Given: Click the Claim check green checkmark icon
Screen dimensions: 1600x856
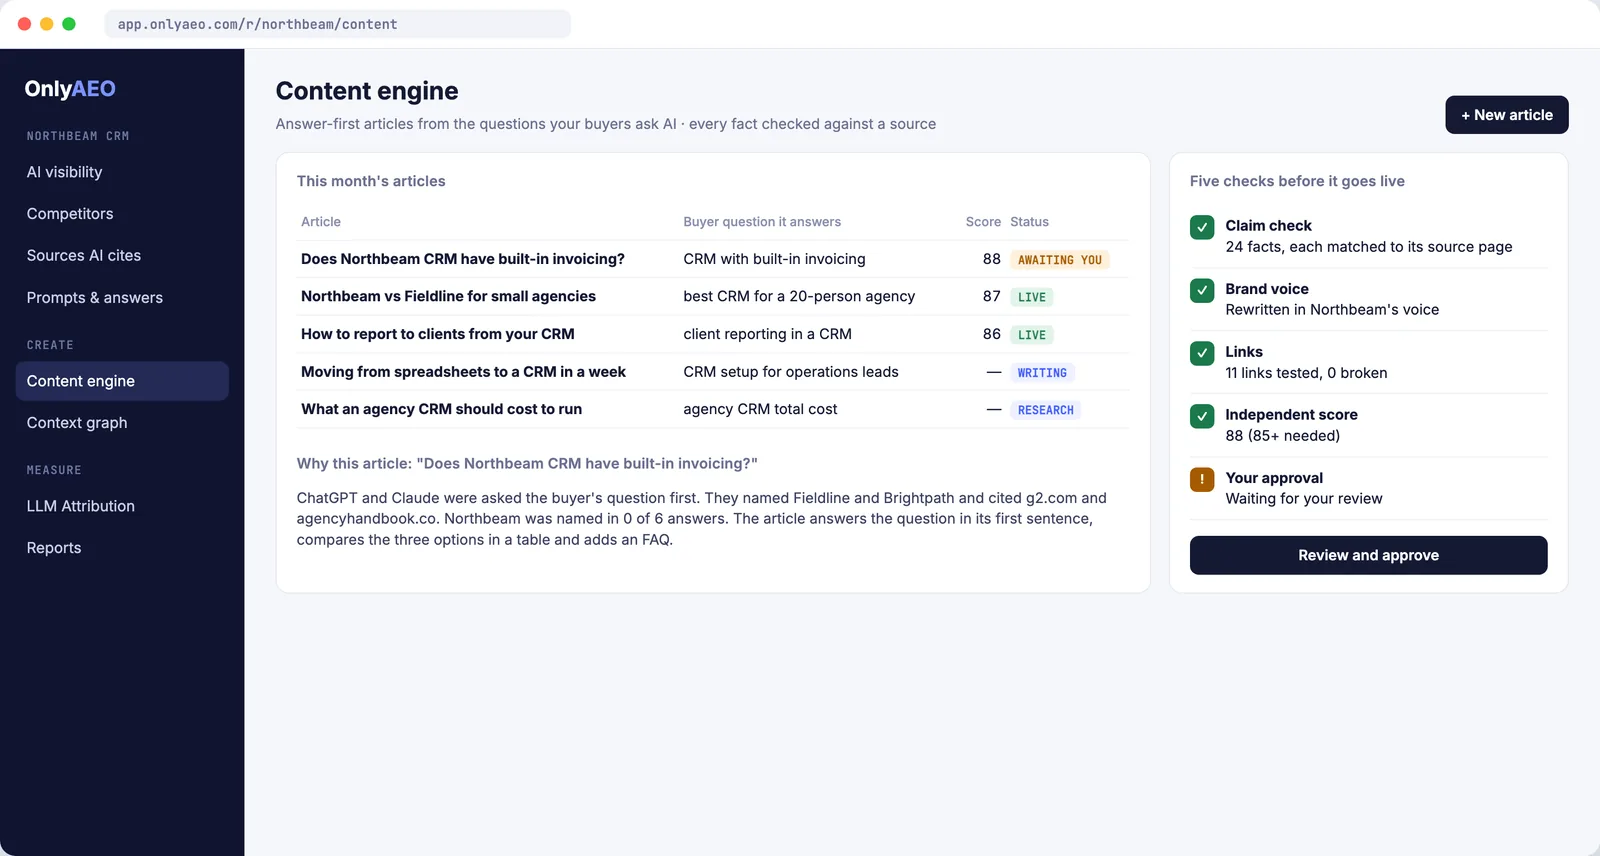Looking at the screenshot, I should click(1202, 227).
